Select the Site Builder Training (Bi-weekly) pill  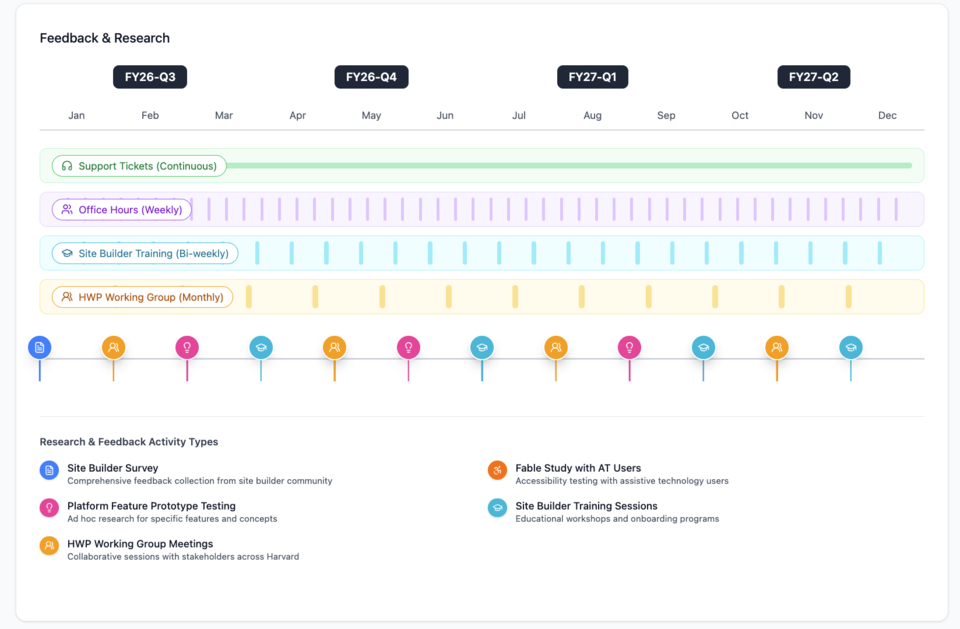[145, 254]
